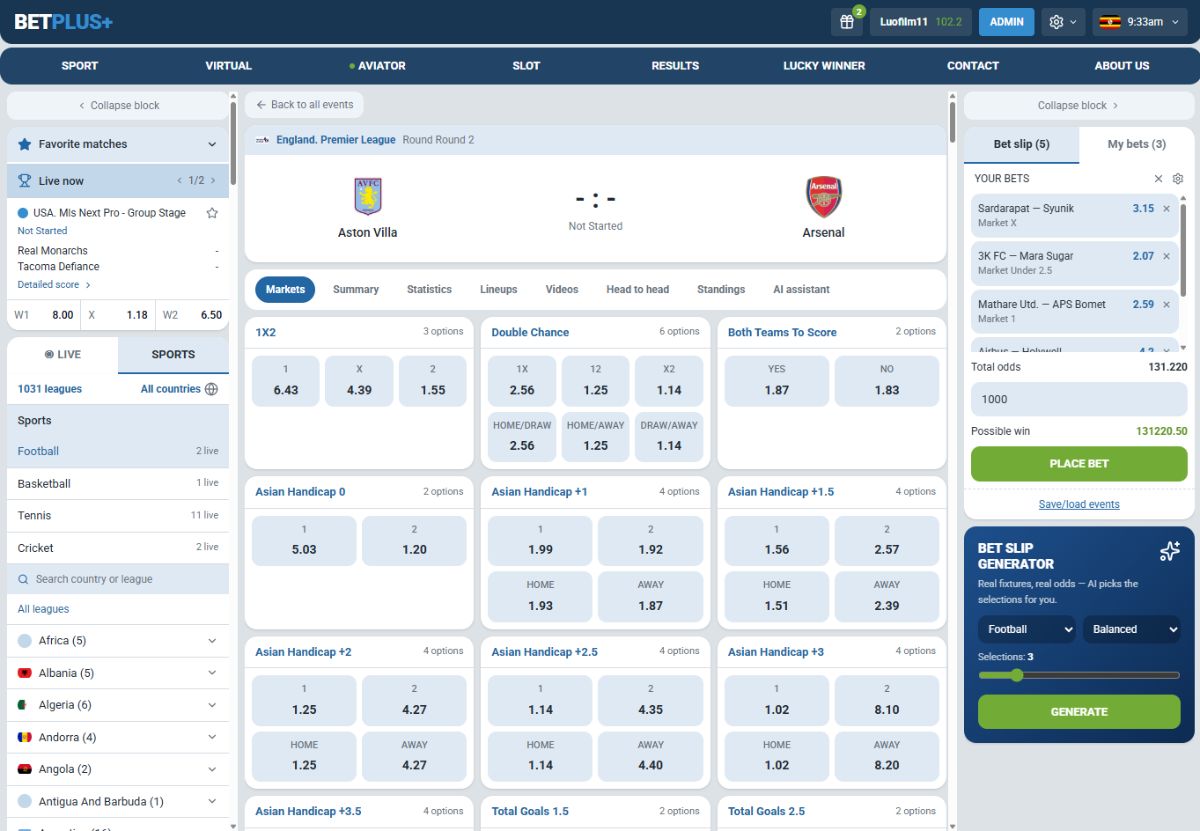Select Double Chance 1X odds 2.56
The height and width of the screenshot is (831, 1200).
522,381
